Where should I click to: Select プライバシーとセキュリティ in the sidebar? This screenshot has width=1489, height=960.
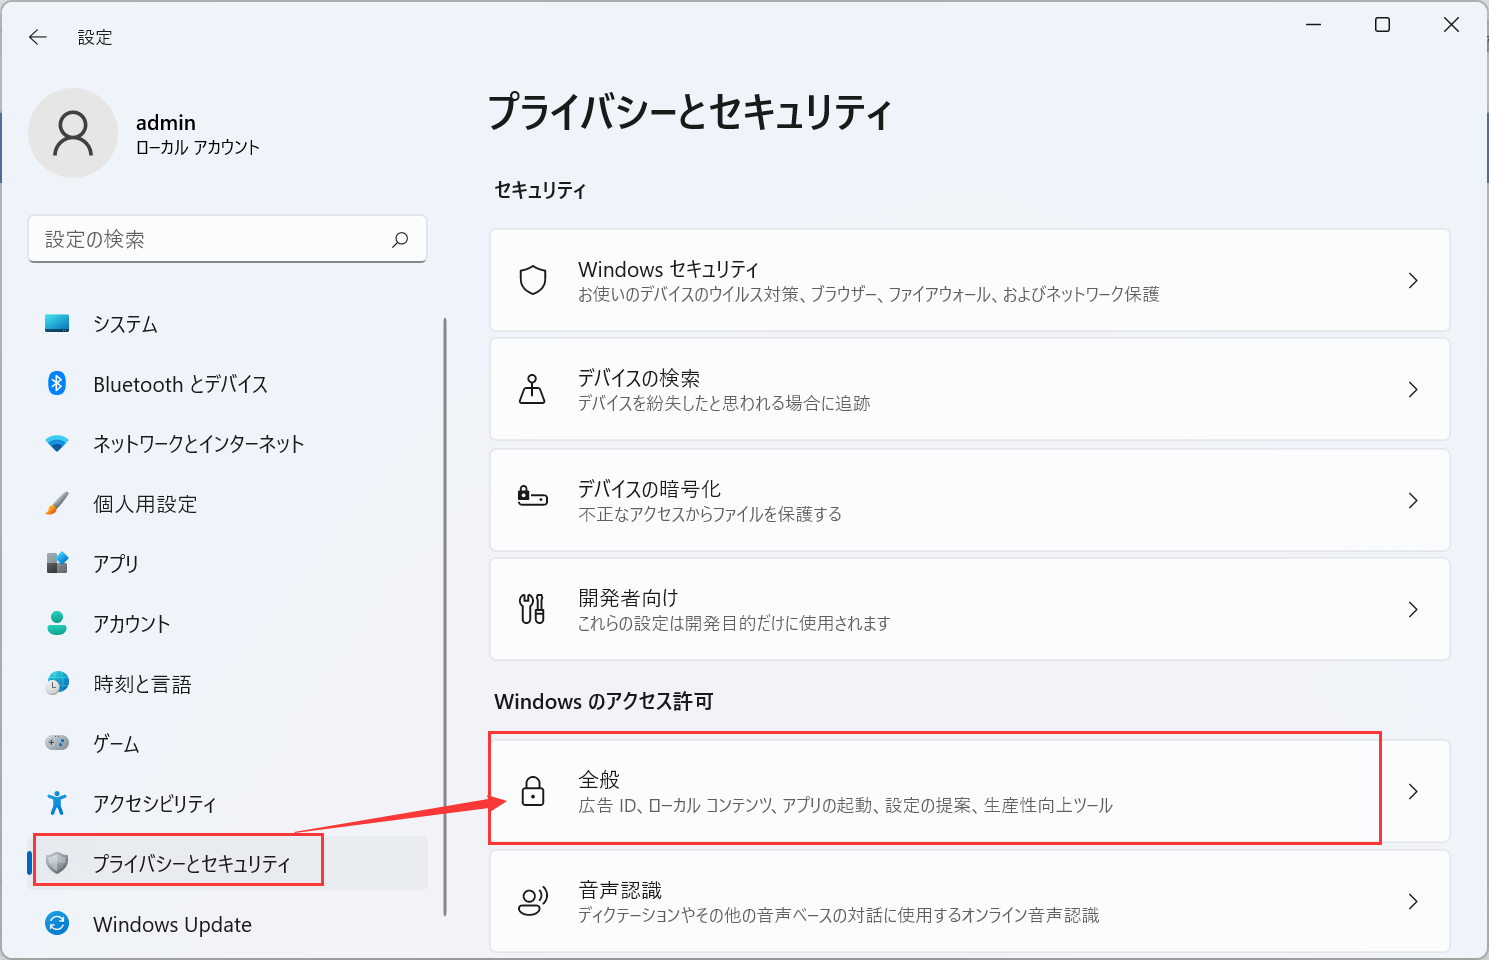[180, 862]
